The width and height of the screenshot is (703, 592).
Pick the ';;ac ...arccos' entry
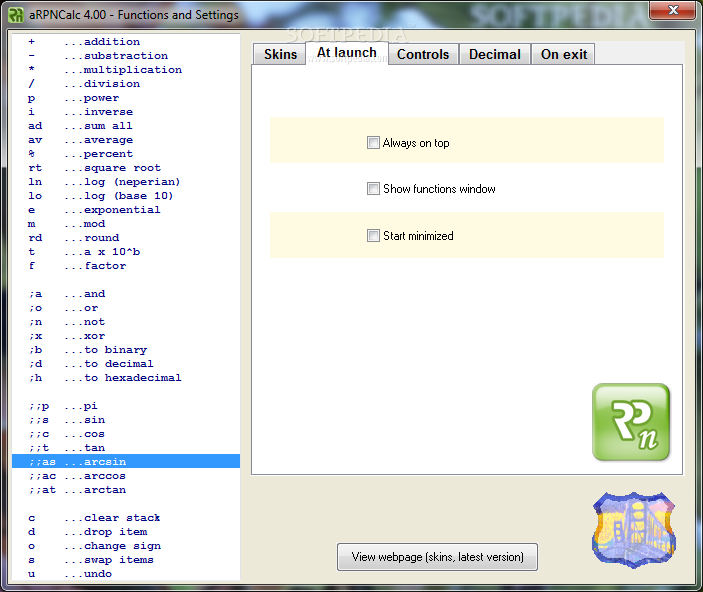click(x=126, y=475)
